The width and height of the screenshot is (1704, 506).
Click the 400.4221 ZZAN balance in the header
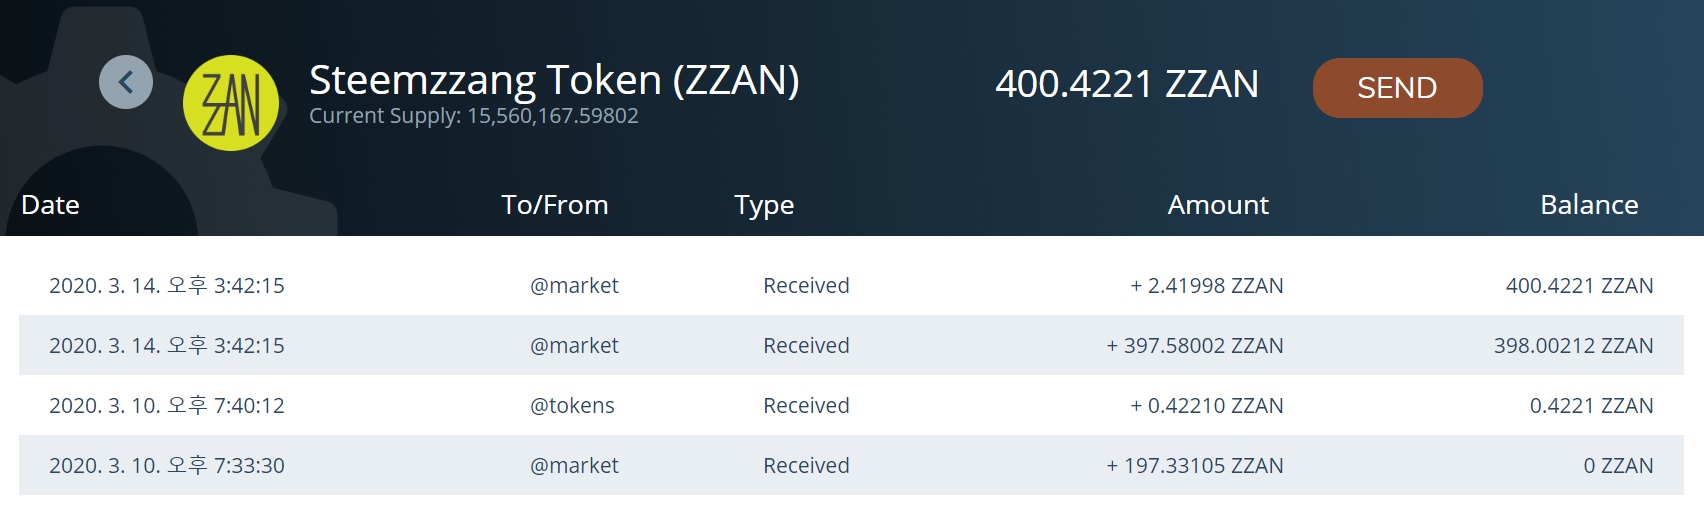1126,85
